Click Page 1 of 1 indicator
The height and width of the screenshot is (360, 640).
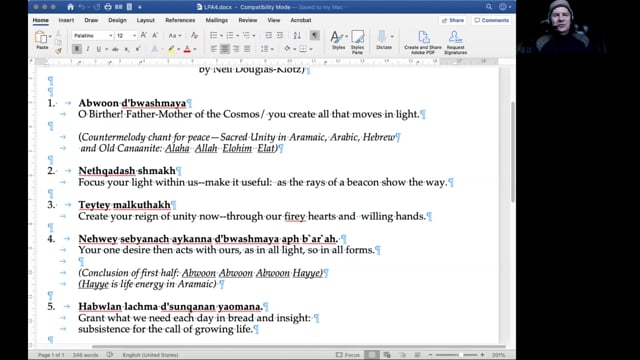coord(51,355)
